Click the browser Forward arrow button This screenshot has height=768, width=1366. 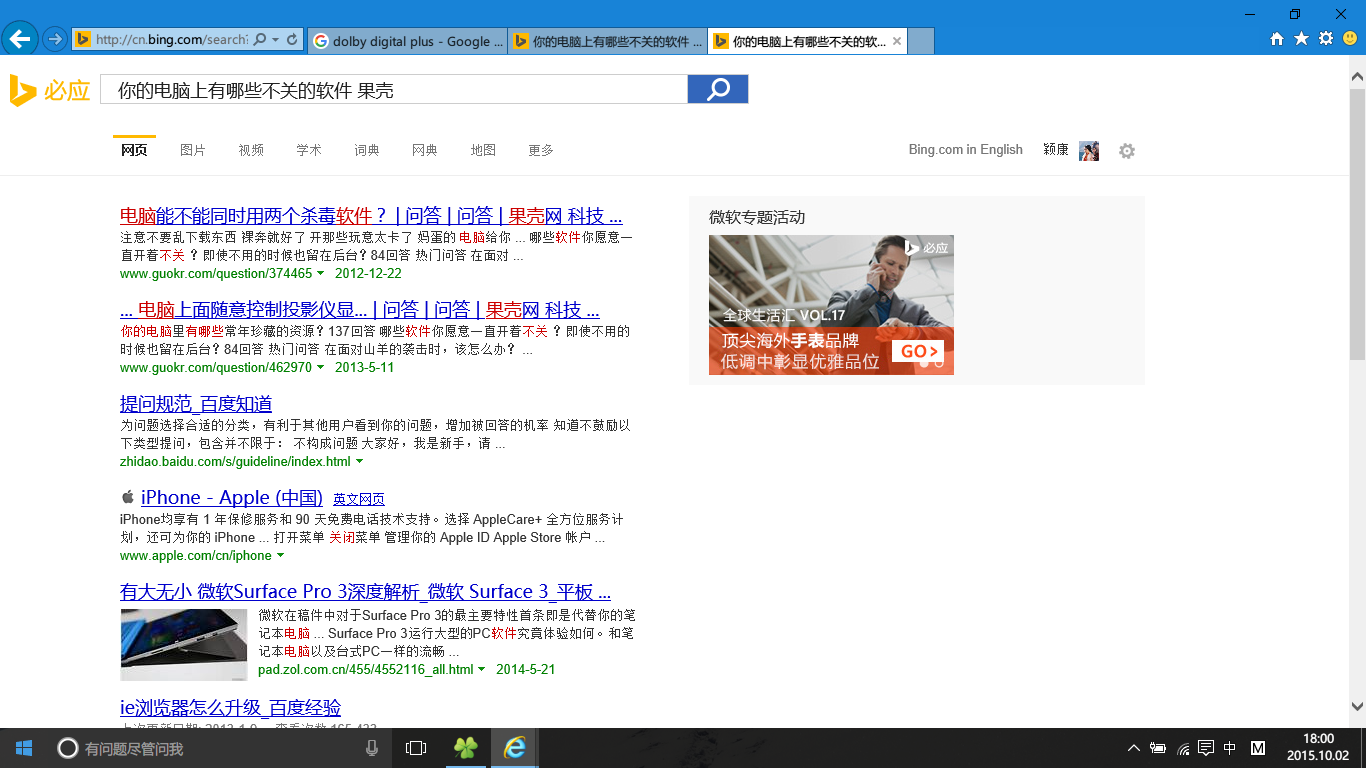(x=55, y=39)
